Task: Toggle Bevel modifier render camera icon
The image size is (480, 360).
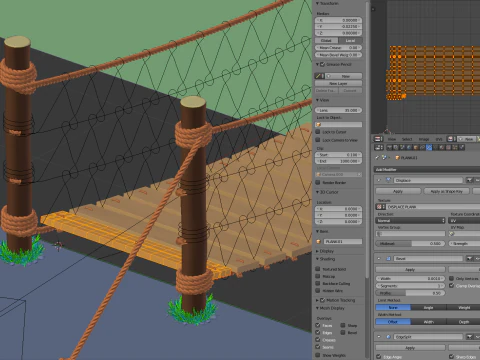Action: coord(469,258)
